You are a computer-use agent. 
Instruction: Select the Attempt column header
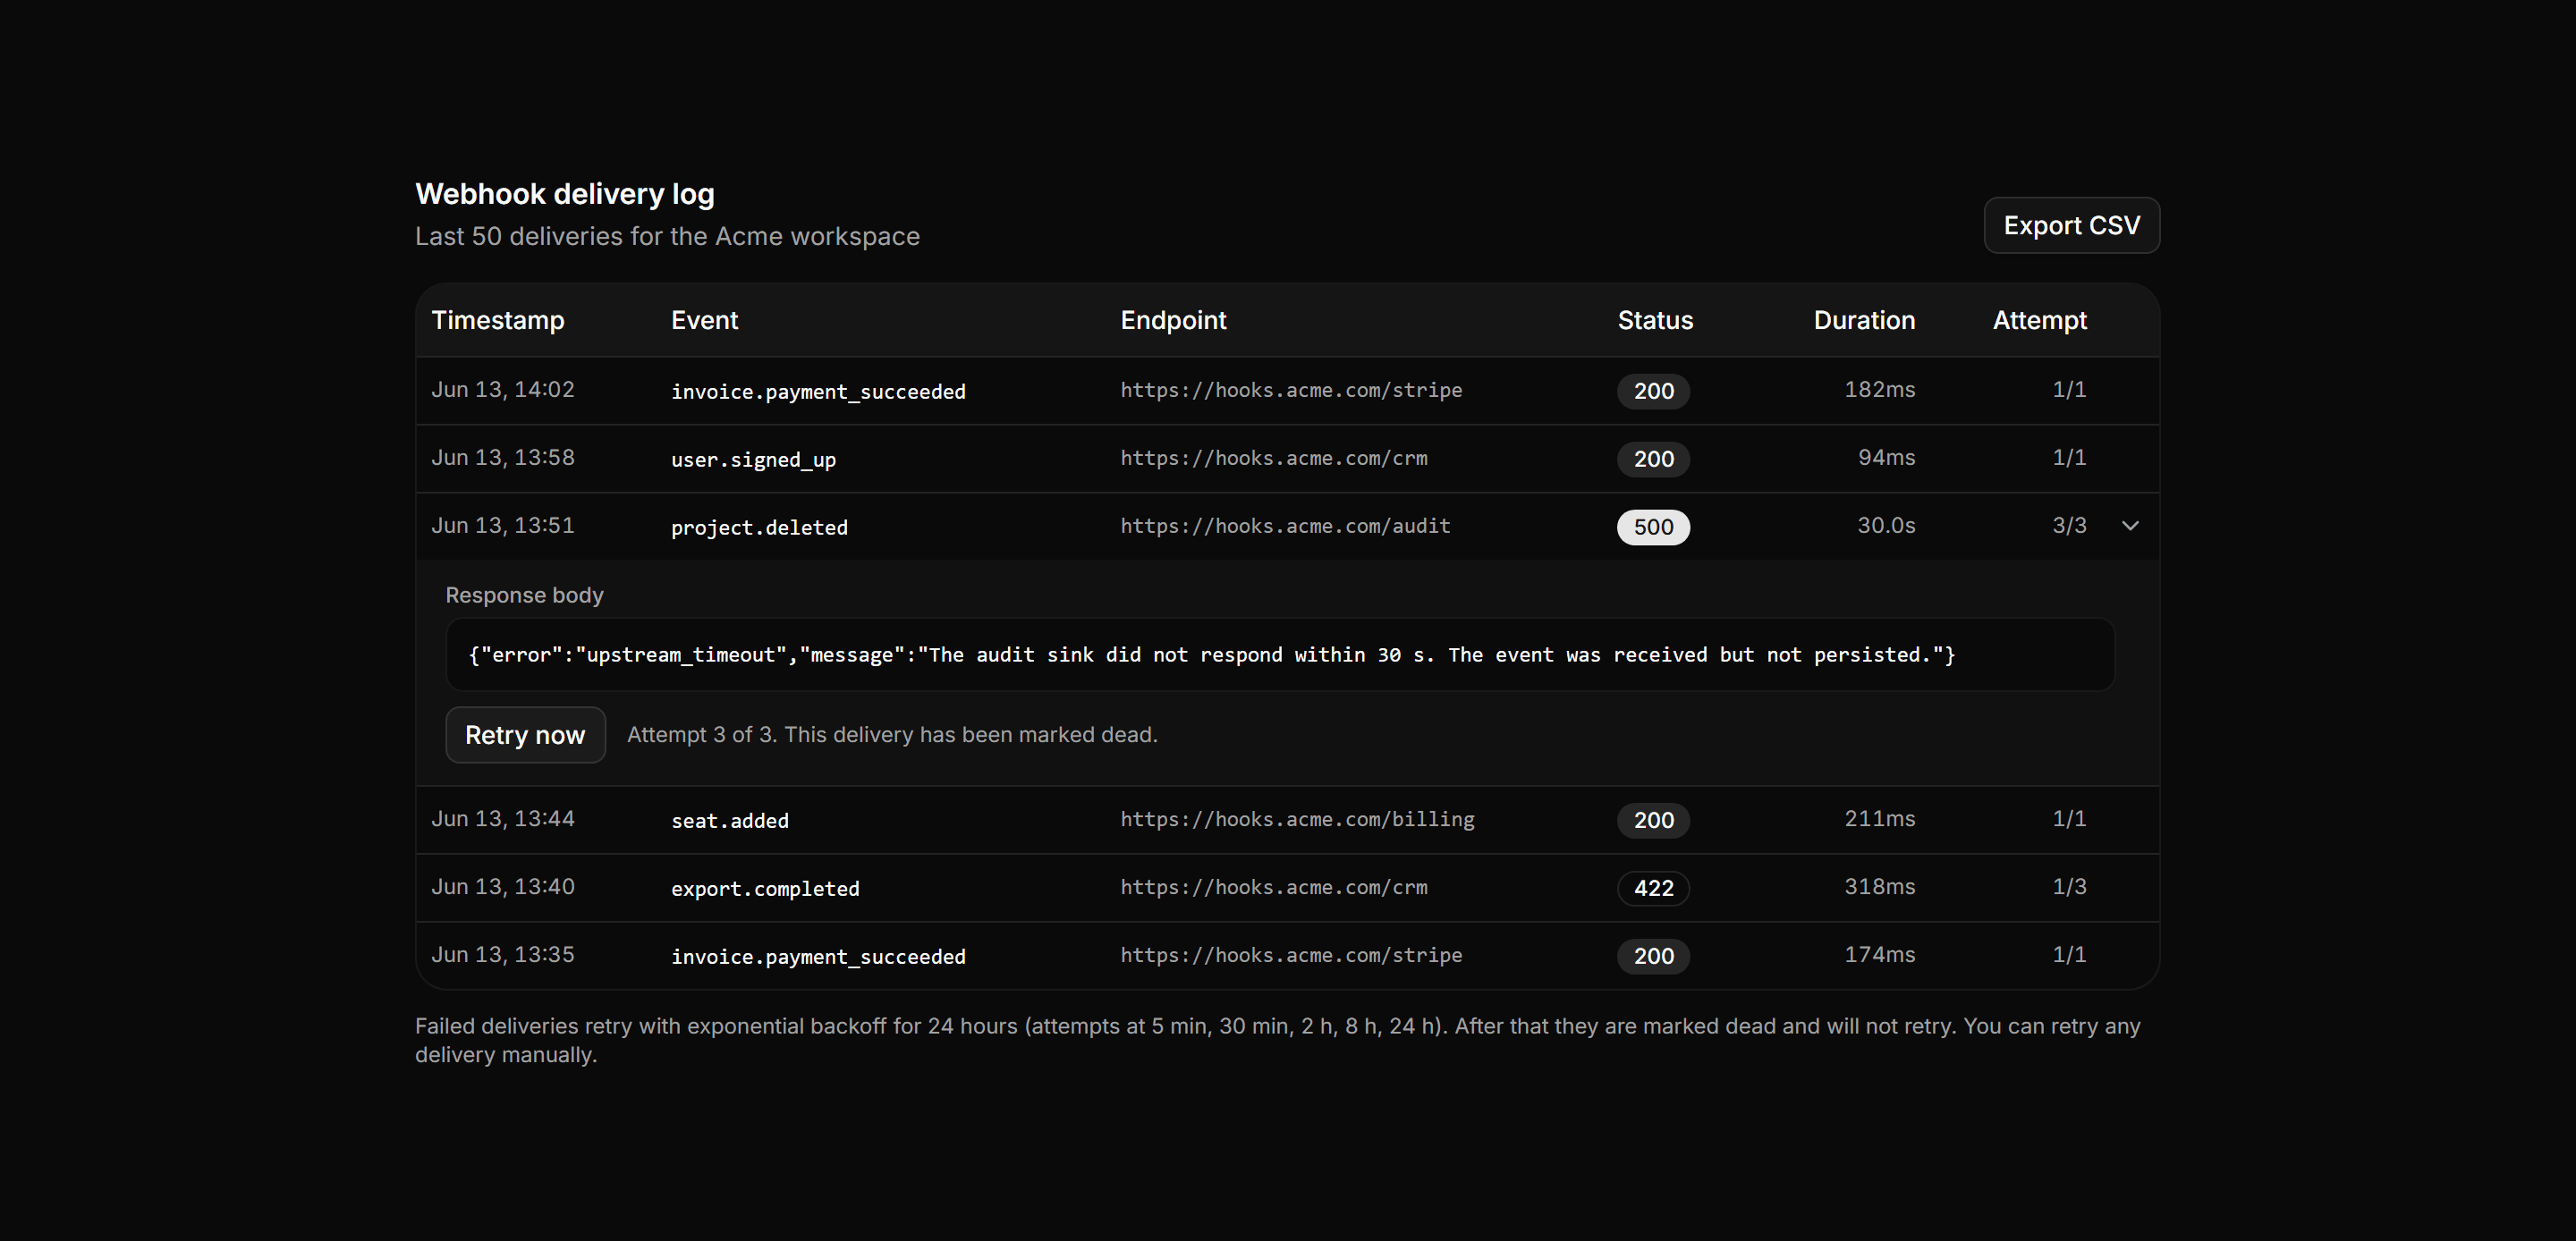pyautogui.click(x=2039, y=320)
